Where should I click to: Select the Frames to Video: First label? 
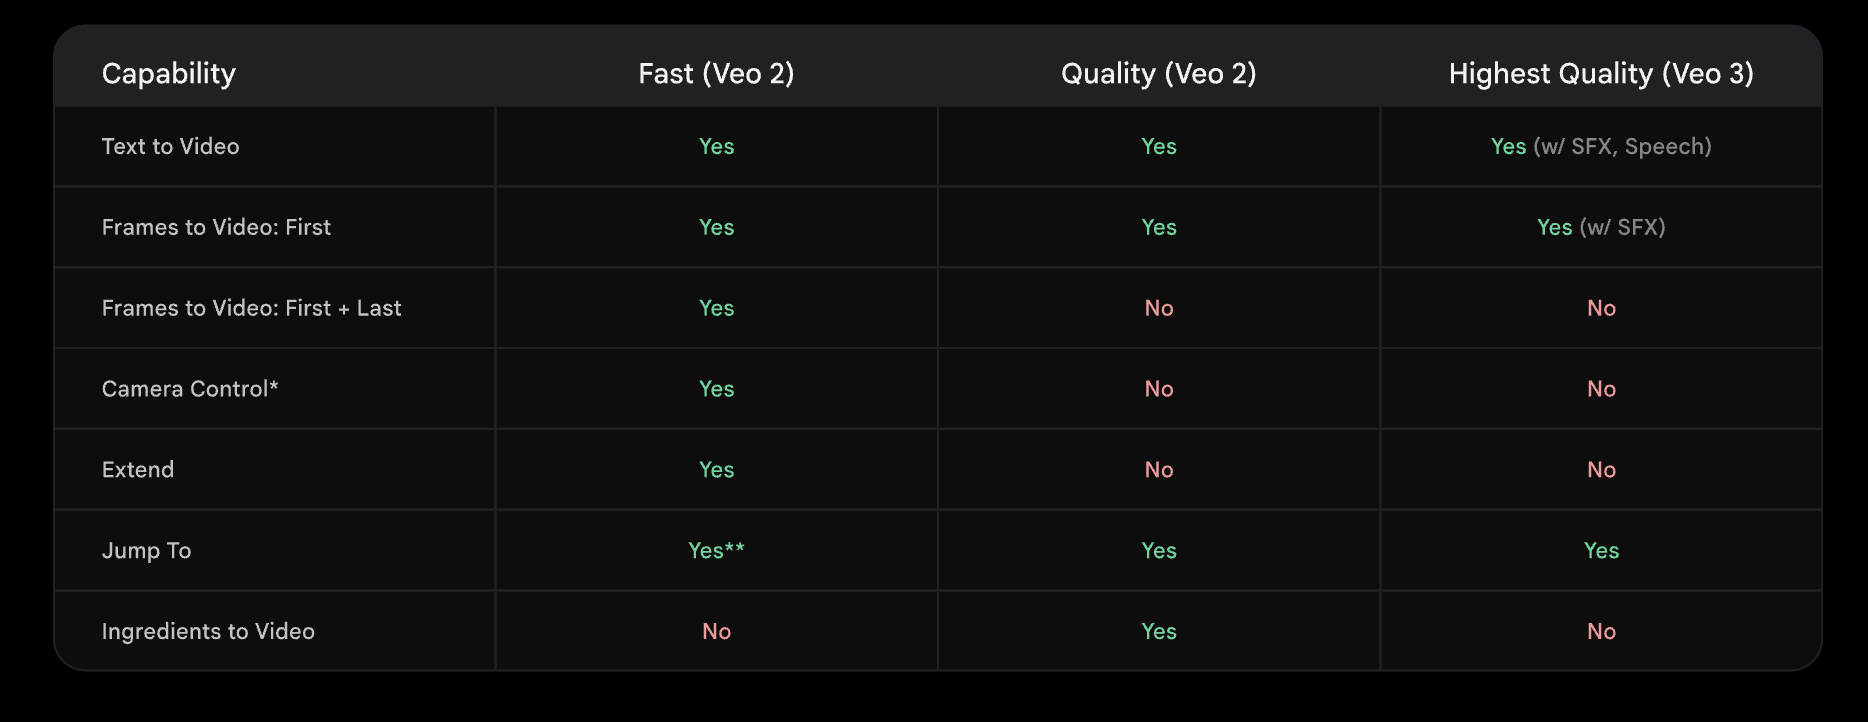point(216,227)
